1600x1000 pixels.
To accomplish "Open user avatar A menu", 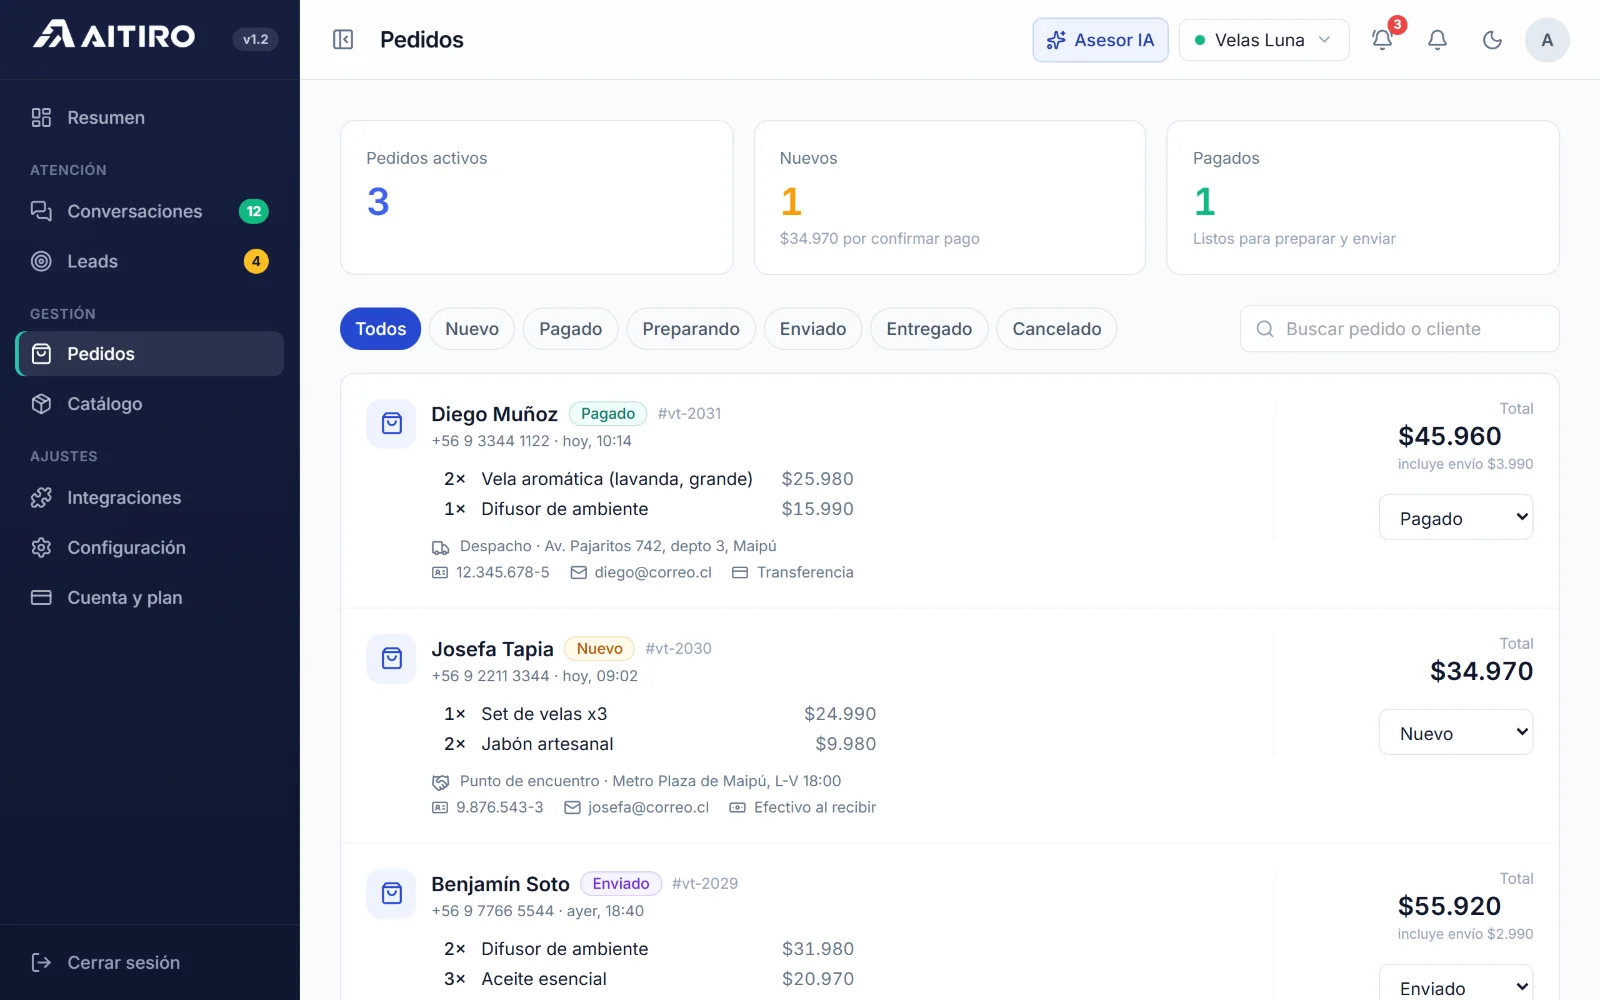I will coord(1547,40).
